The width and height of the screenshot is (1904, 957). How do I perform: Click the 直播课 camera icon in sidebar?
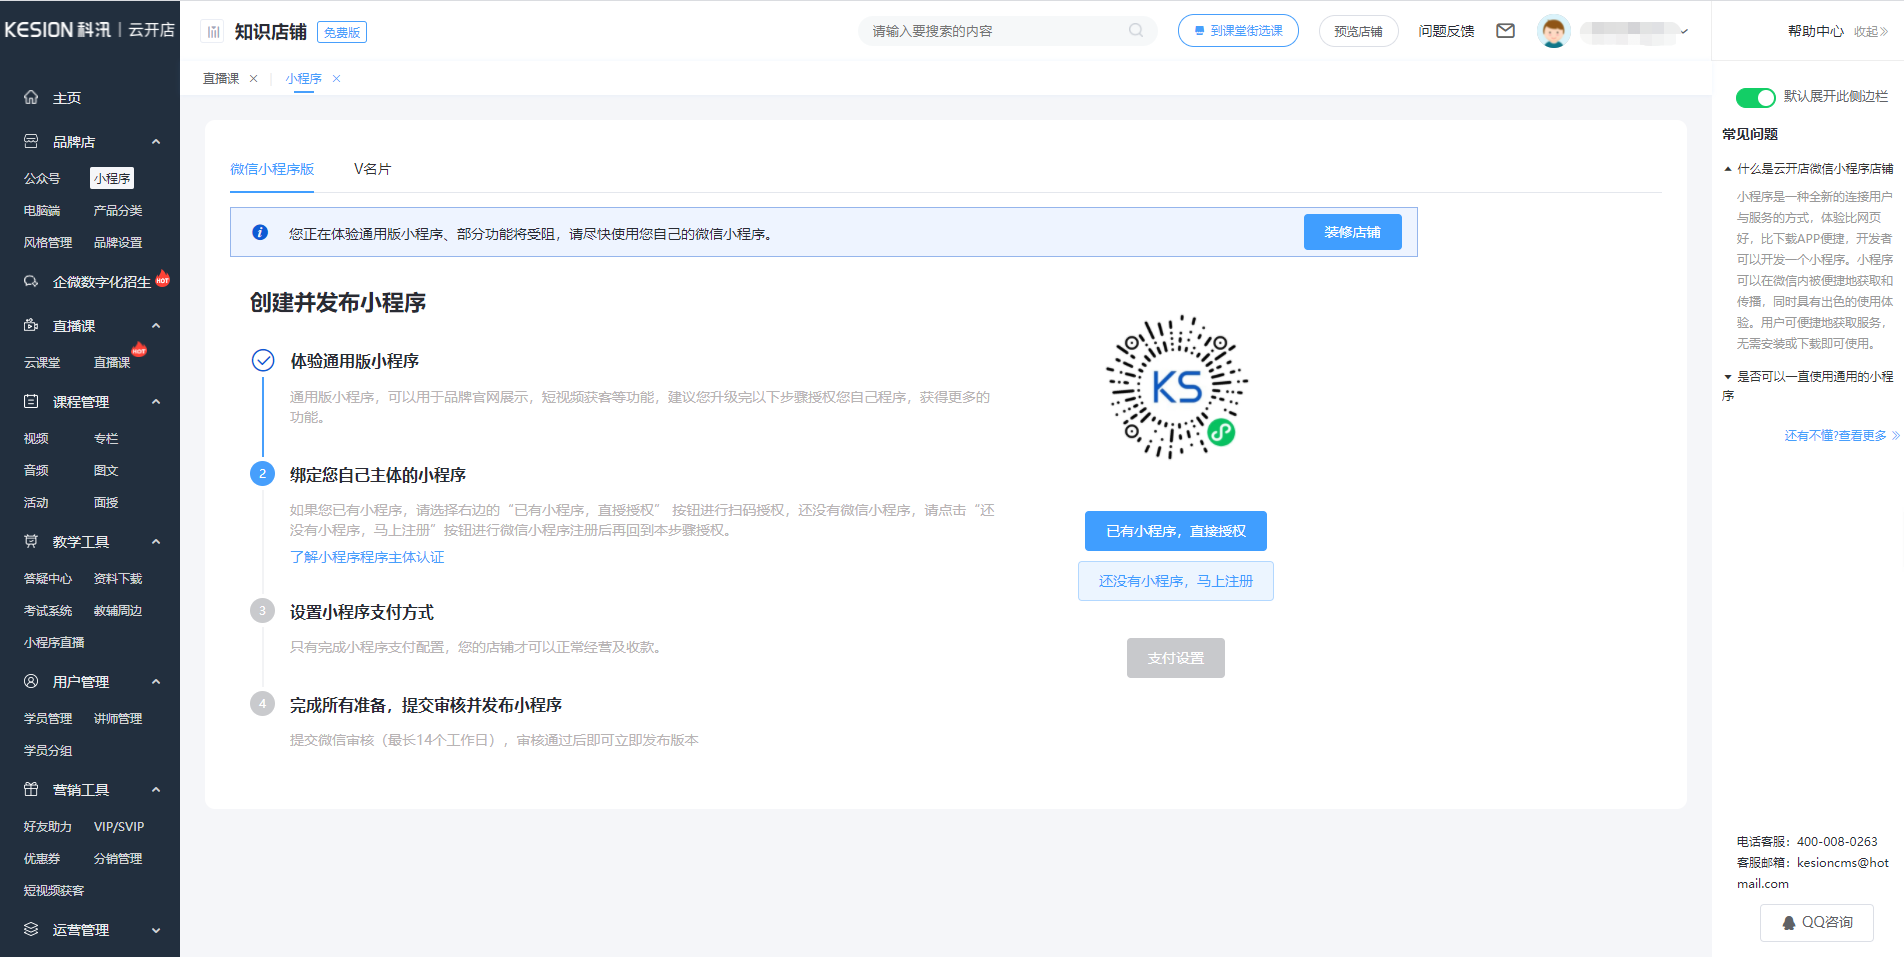tap(31, 325)
